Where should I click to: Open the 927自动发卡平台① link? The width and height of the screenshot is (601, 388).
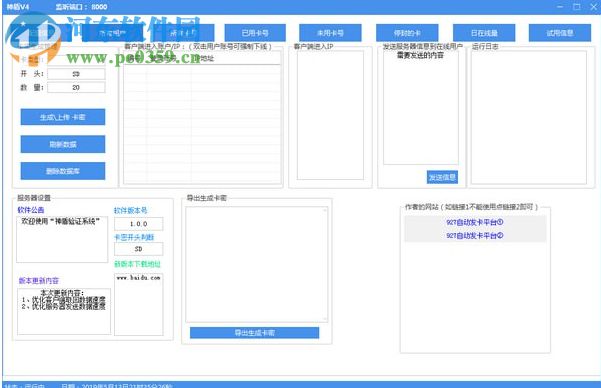point(475,222)
